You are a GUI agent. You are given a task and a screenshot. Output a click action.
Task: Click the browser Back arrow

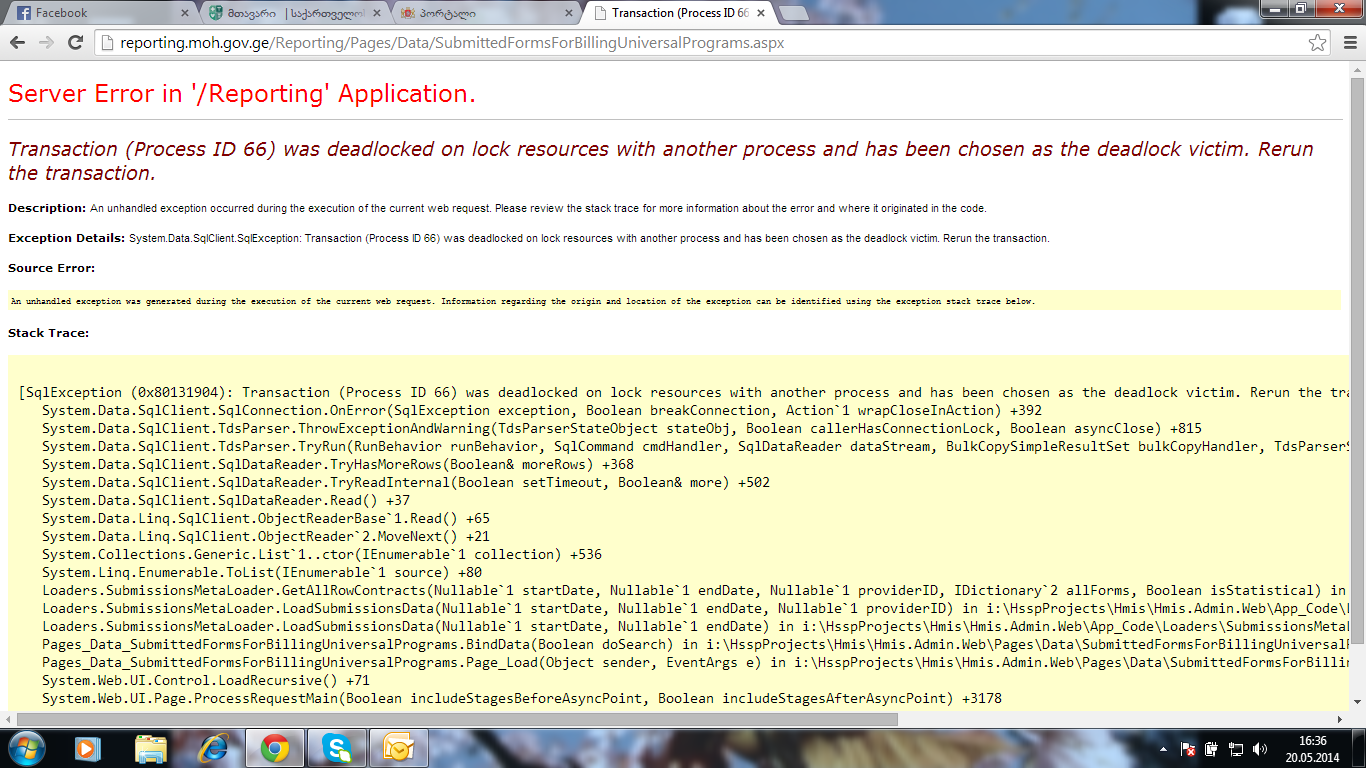[x=17, y=43]
